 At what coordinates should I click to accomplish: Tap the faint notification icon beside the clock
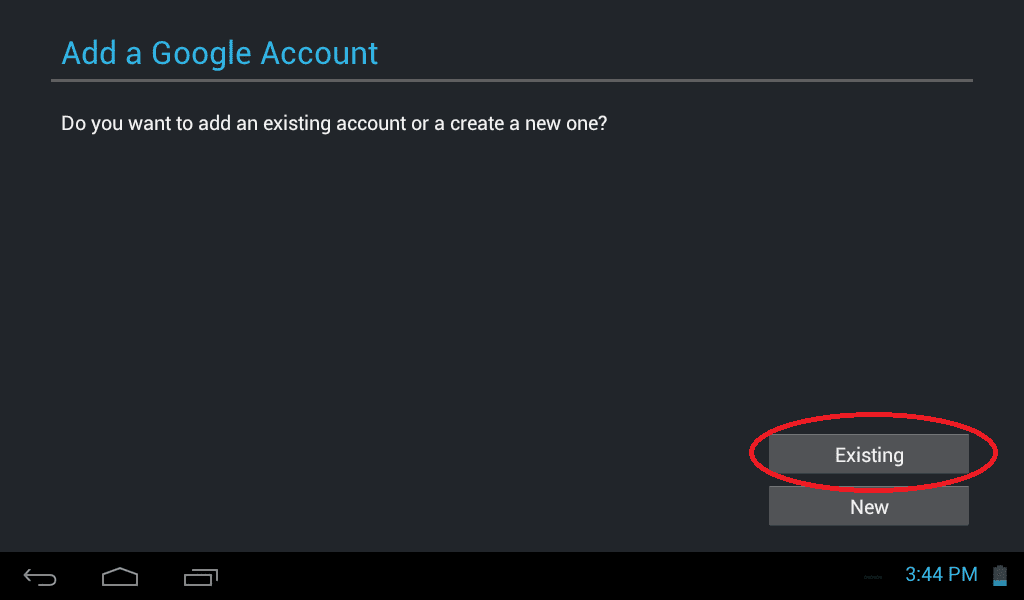(x=873, y=577)
